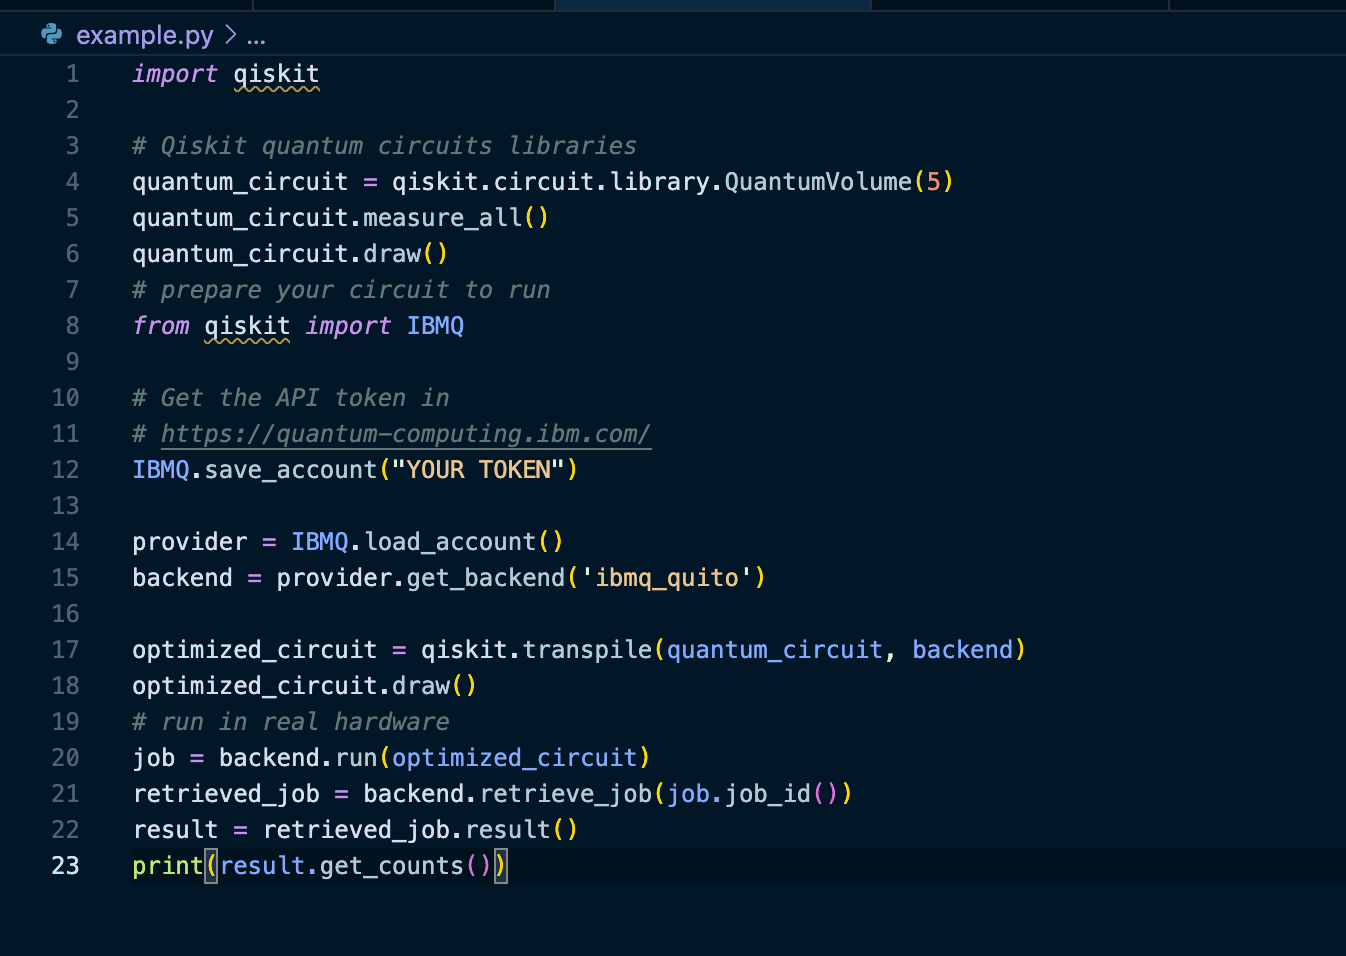
Task: Switch to the tab right of the active one
Action: click(x=1020, y=5)
